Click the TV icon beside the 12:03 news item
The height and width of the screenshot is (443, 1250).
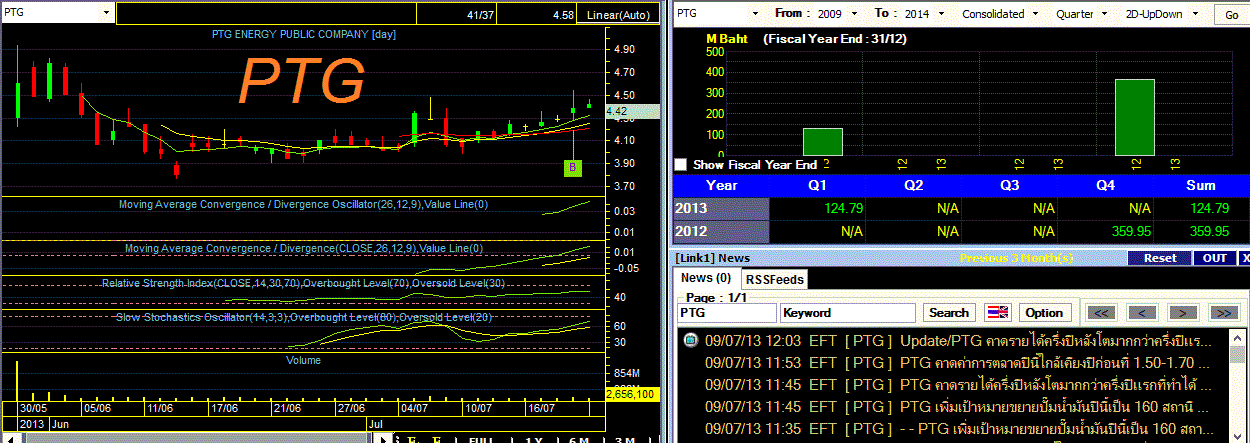tap(689, 340)
